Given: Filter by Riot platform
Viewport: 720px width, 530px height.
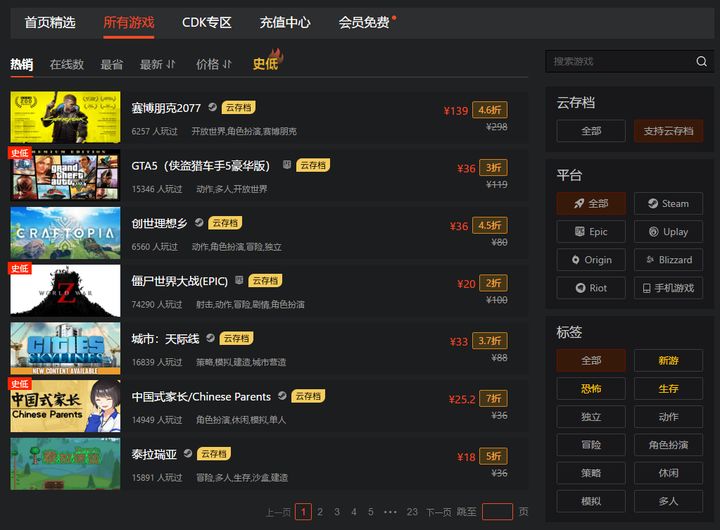Looking at the screenshot, I should tap(591, 288).
